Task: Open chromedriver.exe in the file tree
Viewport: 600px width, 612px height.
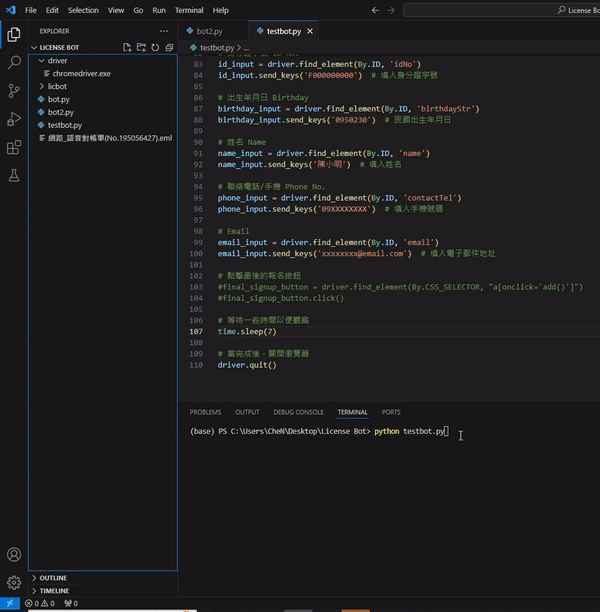Action: pos(102,74)
